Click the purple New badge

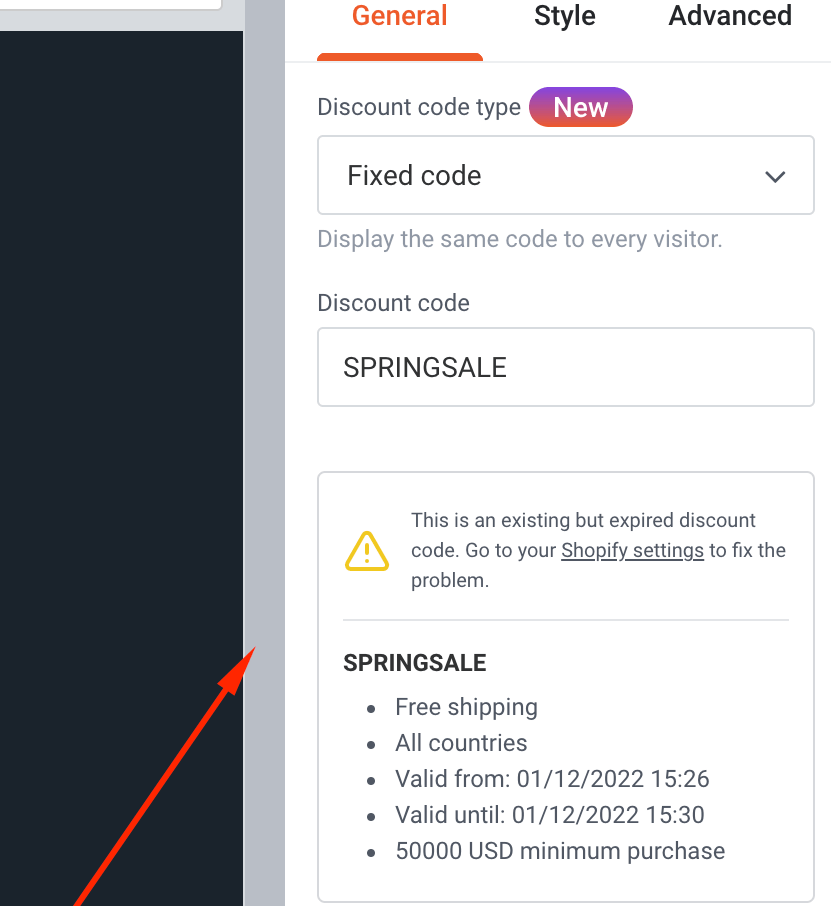coord(581,107)
